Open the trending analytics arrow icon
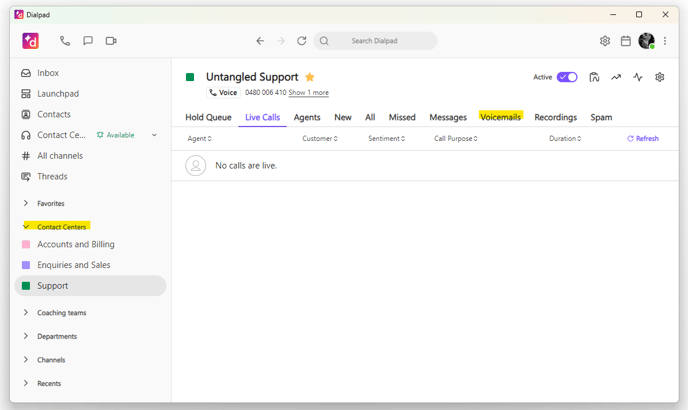688x410 pixels. click(616, 77)
